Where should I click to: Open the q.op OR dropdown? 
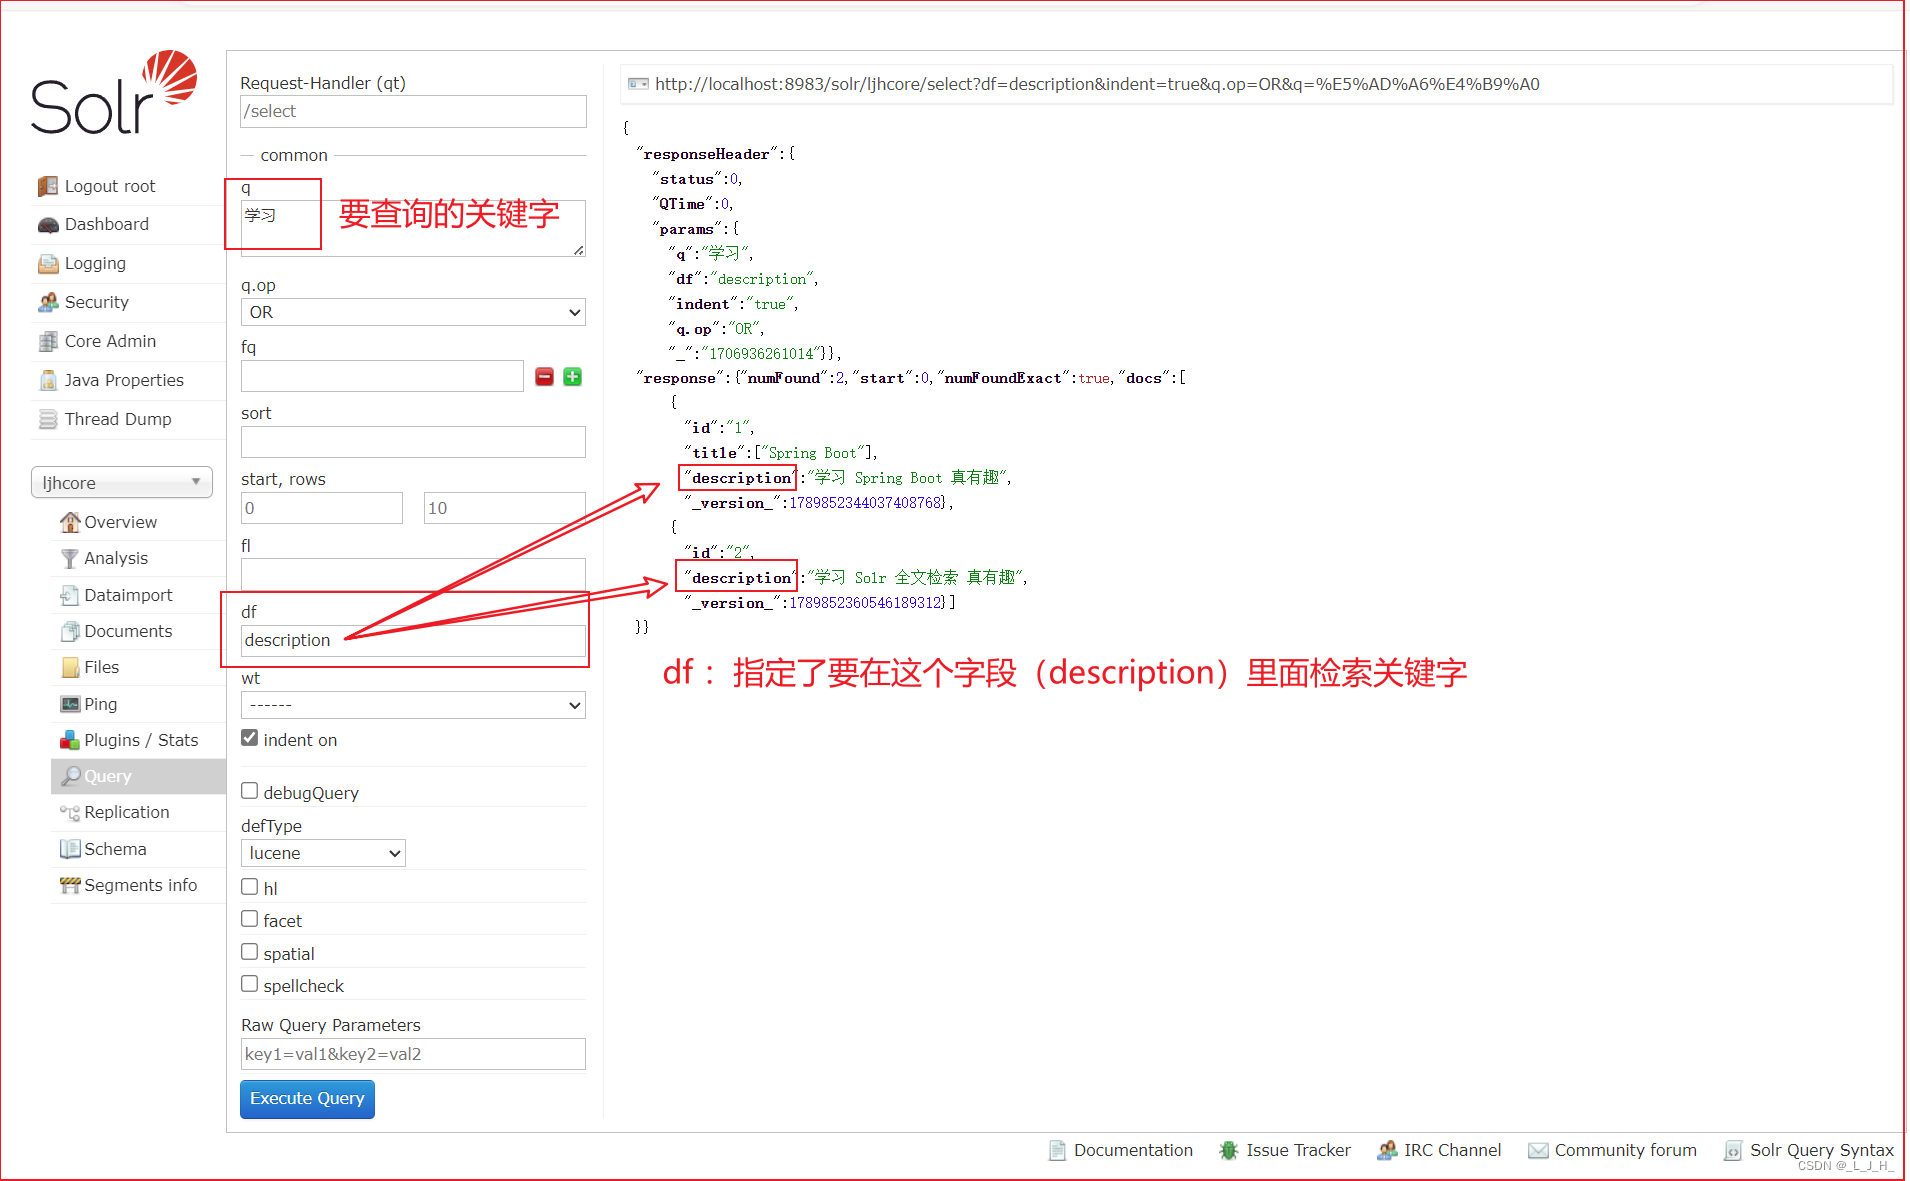coord(413,312)
